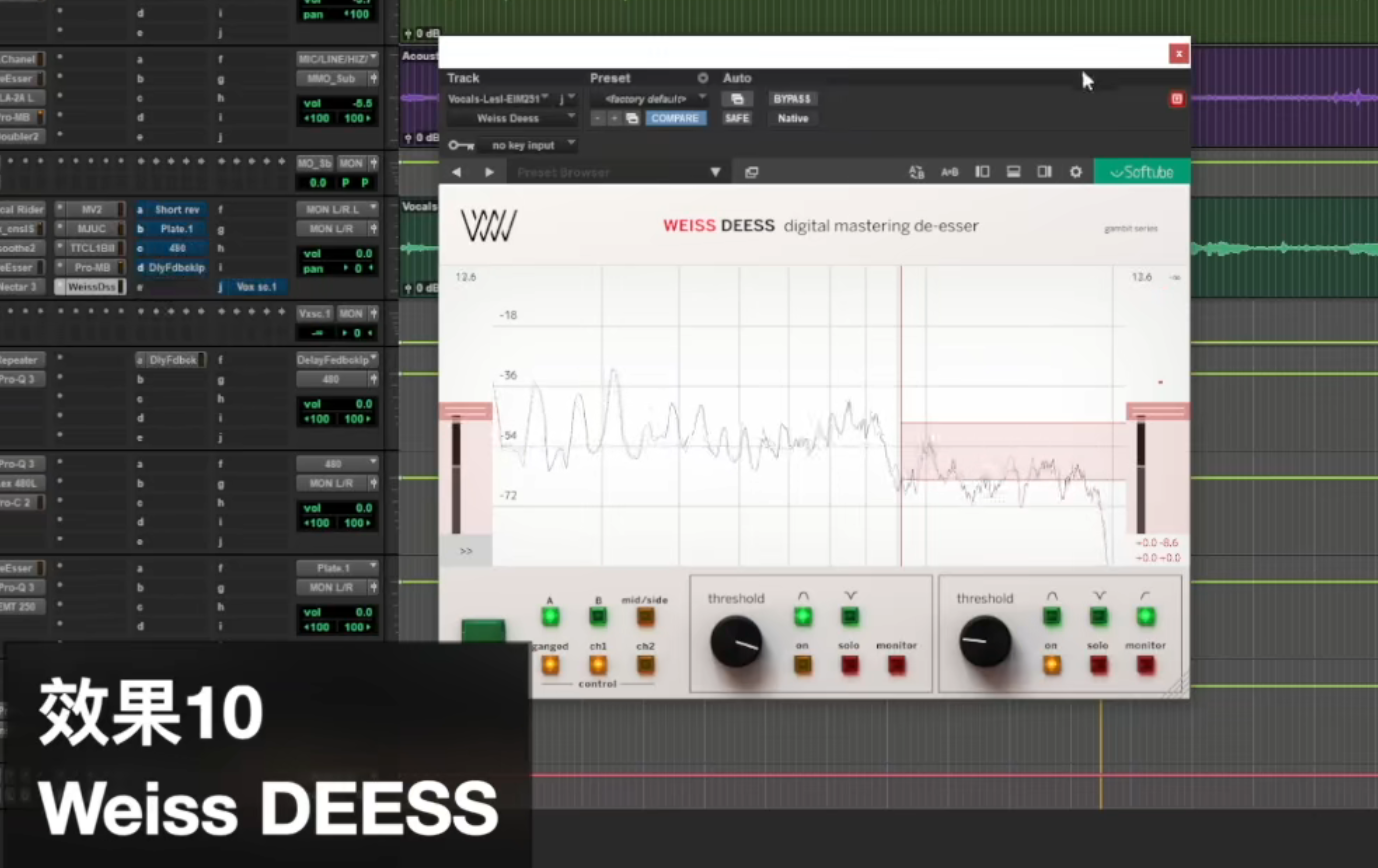The width and height of the screenshot is (1378, 868).
Task: Click the Weiss logo in plugin
Action: coord(488,225)
